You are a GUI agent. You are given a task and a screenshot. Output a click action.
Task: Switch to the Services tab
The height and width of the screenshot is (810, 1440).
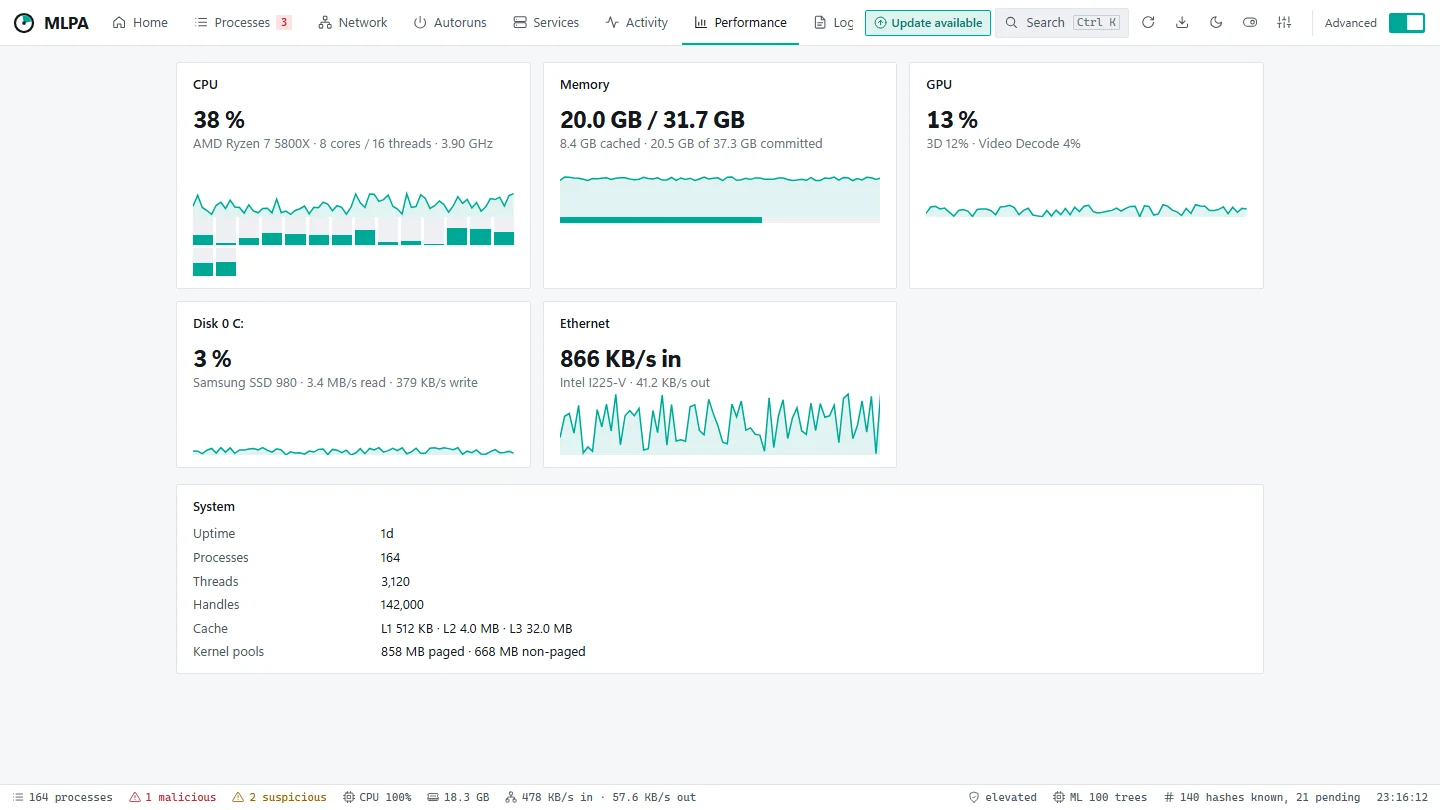pos(546,22)
